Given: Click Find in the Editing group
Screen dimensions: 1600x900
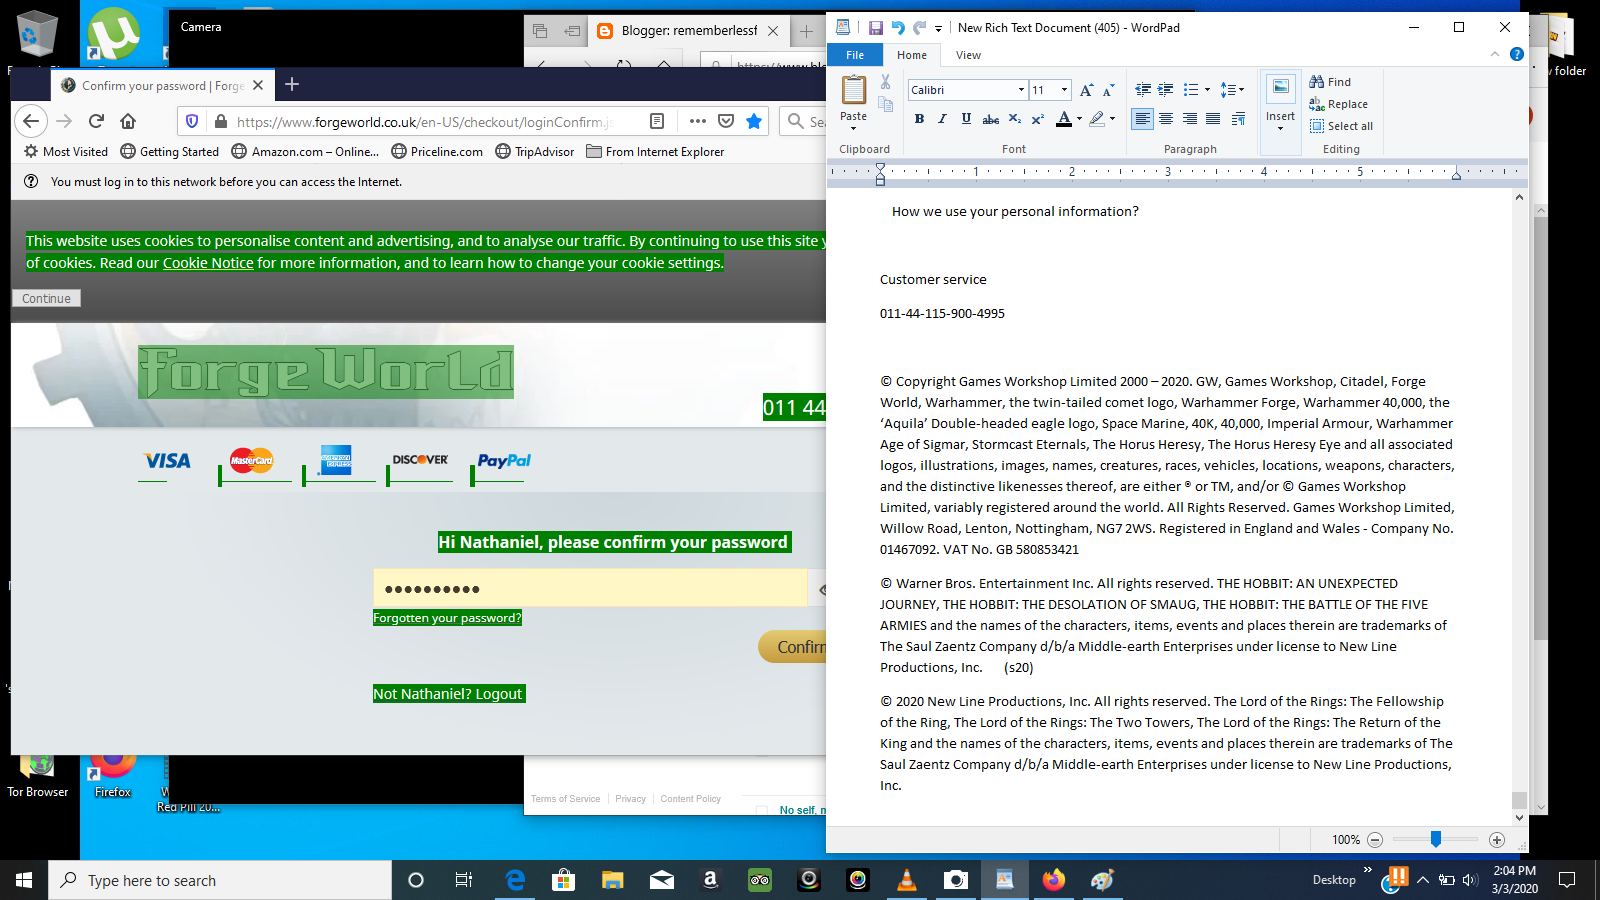Looking at the screenshot, I should tap(1330, 82).
